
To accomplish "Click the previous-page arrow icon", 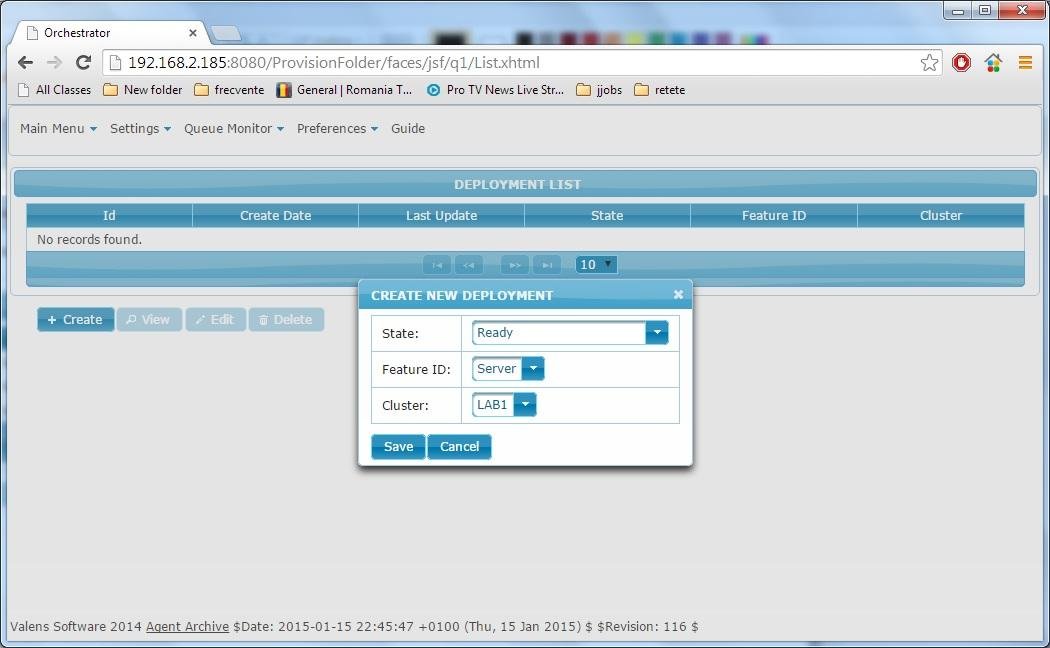I will pos(469,264).
